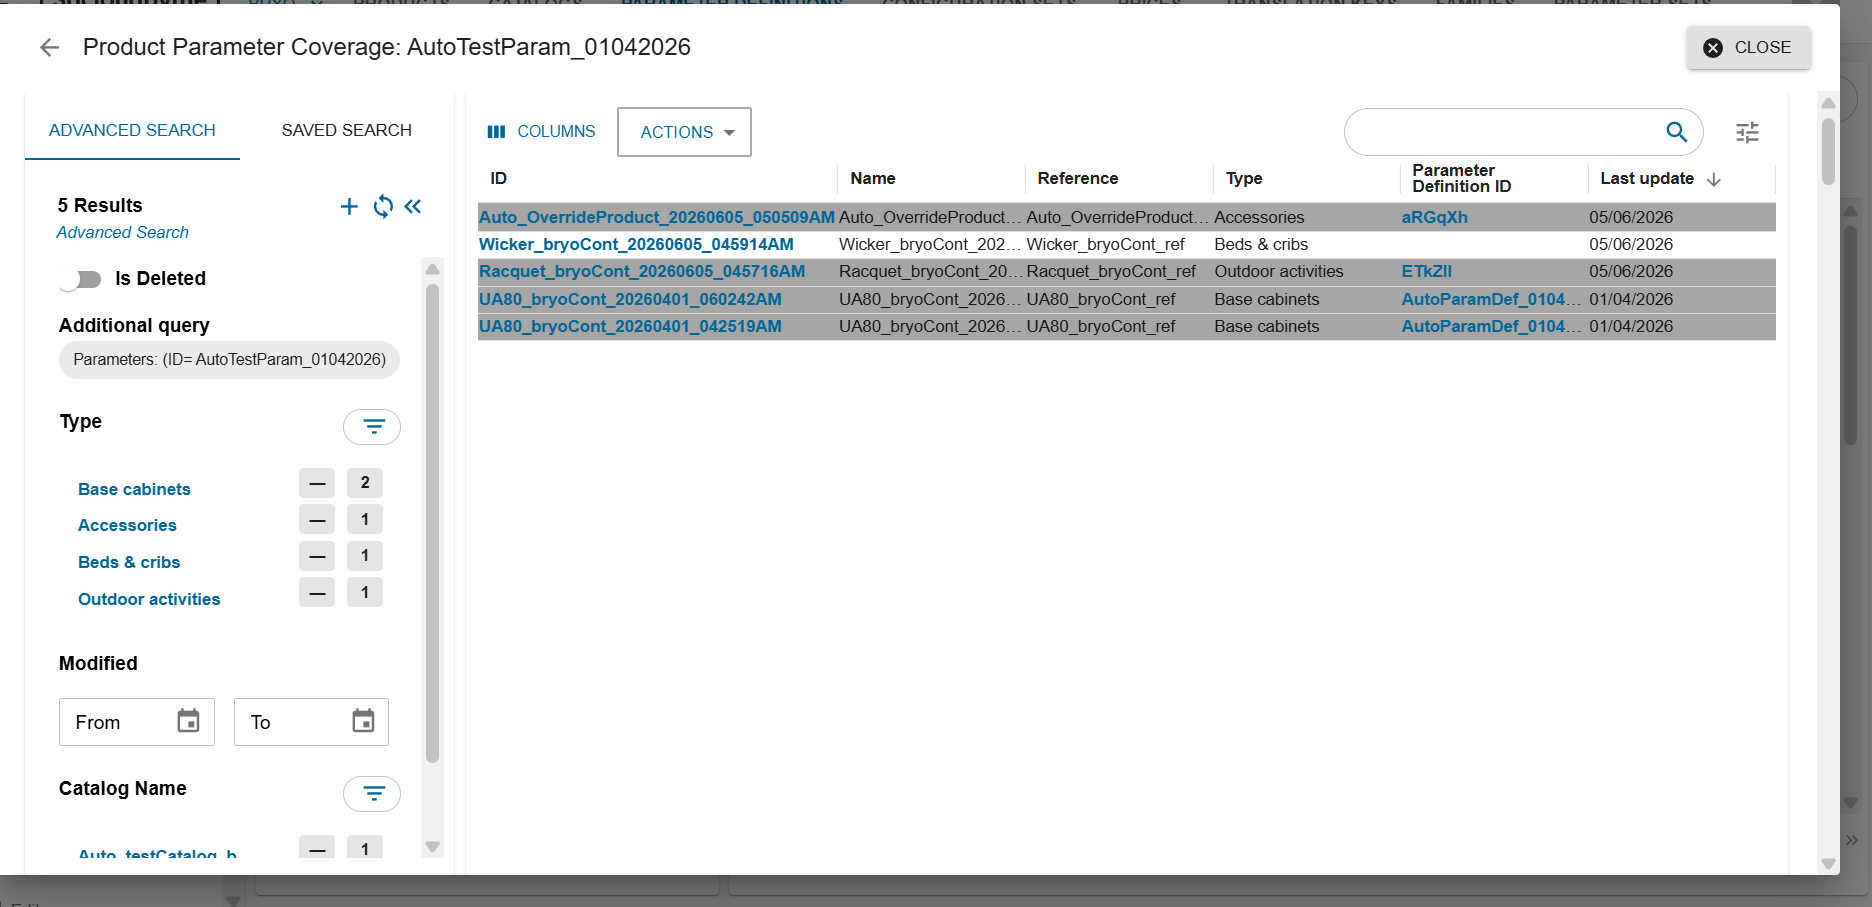Open the filter tuning sliders icon
Viewport: 1872px width, 907px height.
tap(1747, 132)
